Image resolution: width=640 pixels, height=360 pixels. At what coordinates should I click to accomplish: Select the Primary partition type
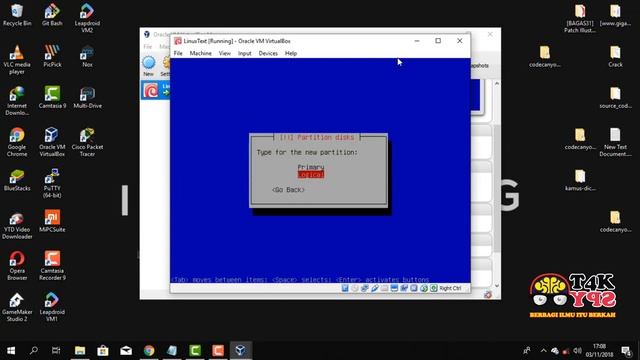click(311, 167)
